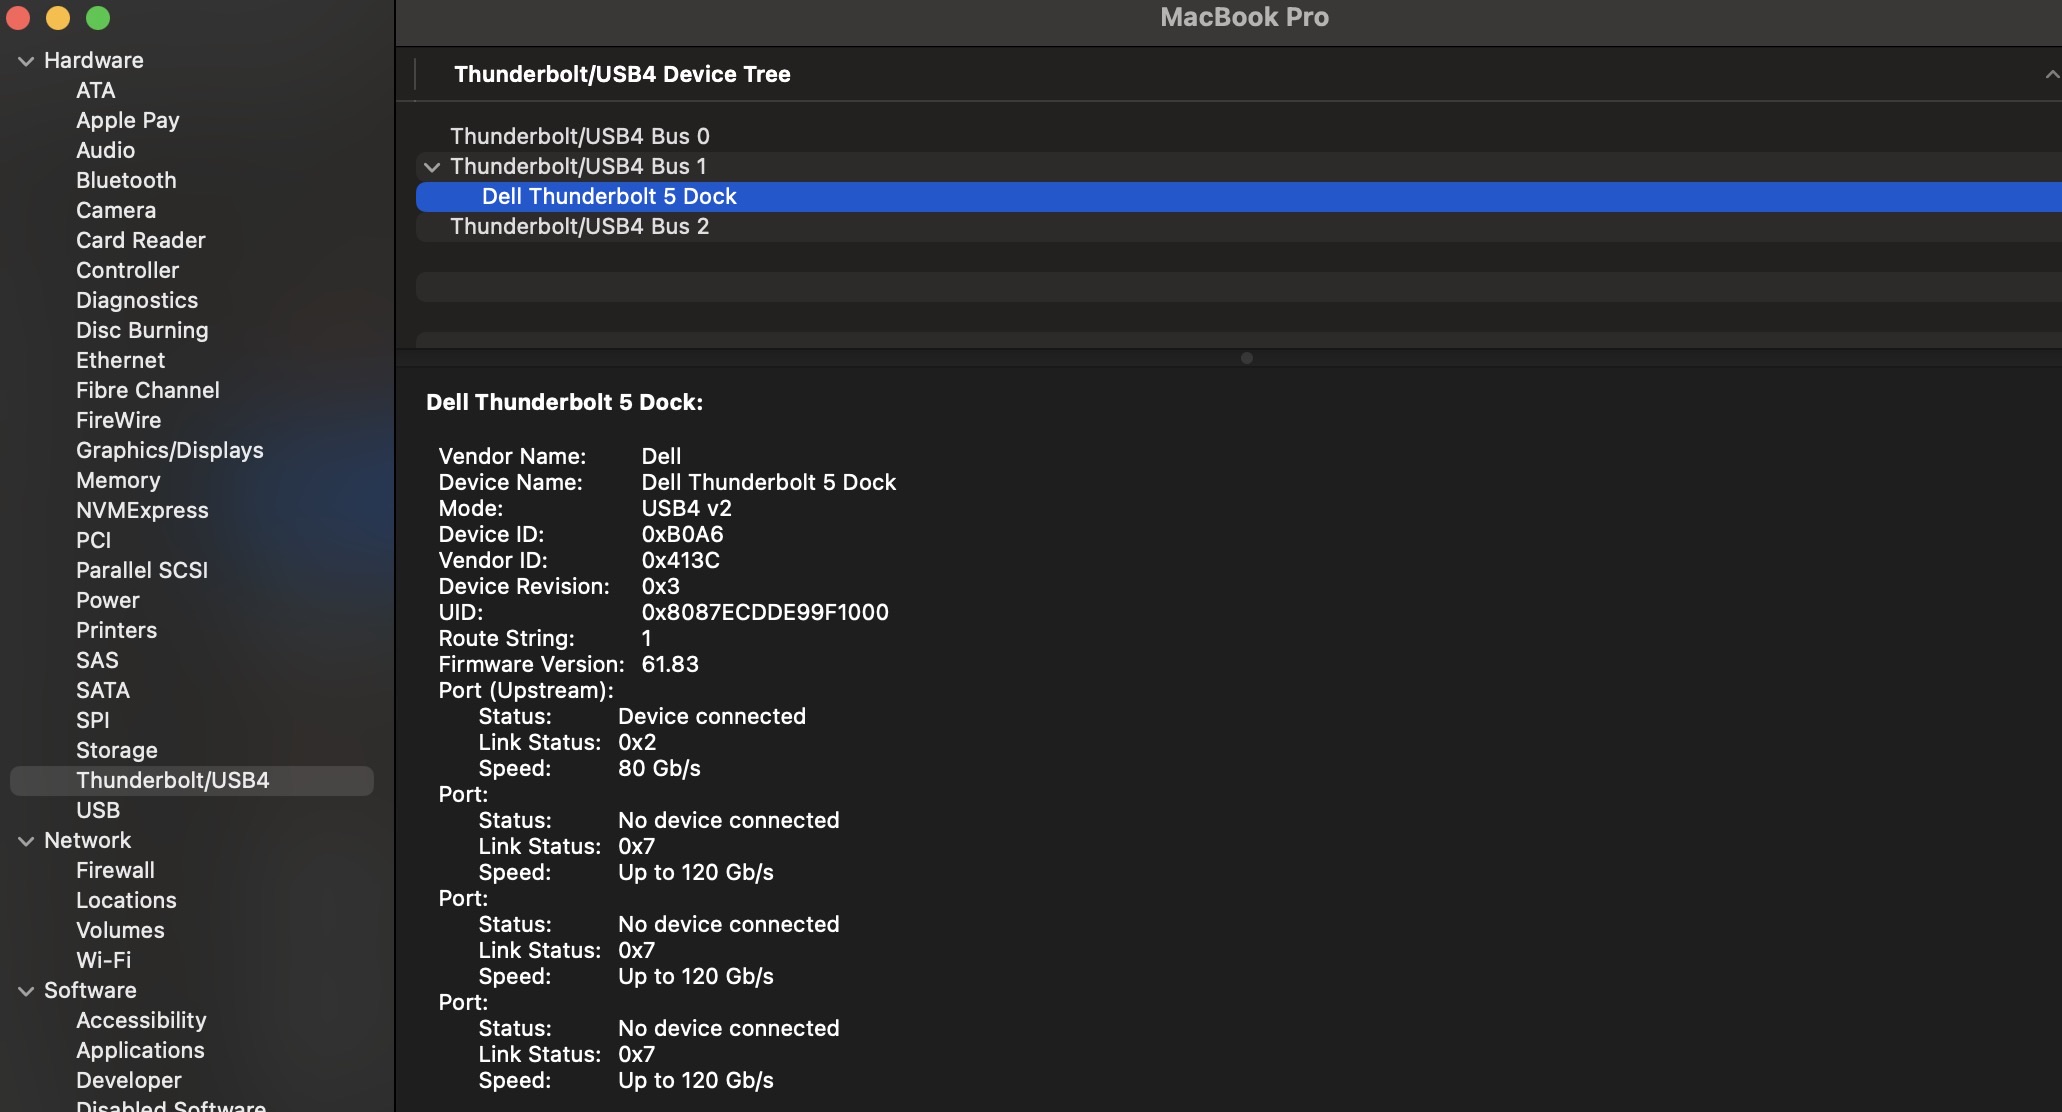Click the sort chevron in Device Tree header
Image resolution: width=2062 pixels, height=1112 pixels.
pyautogui.click(x=2051, y=75)
